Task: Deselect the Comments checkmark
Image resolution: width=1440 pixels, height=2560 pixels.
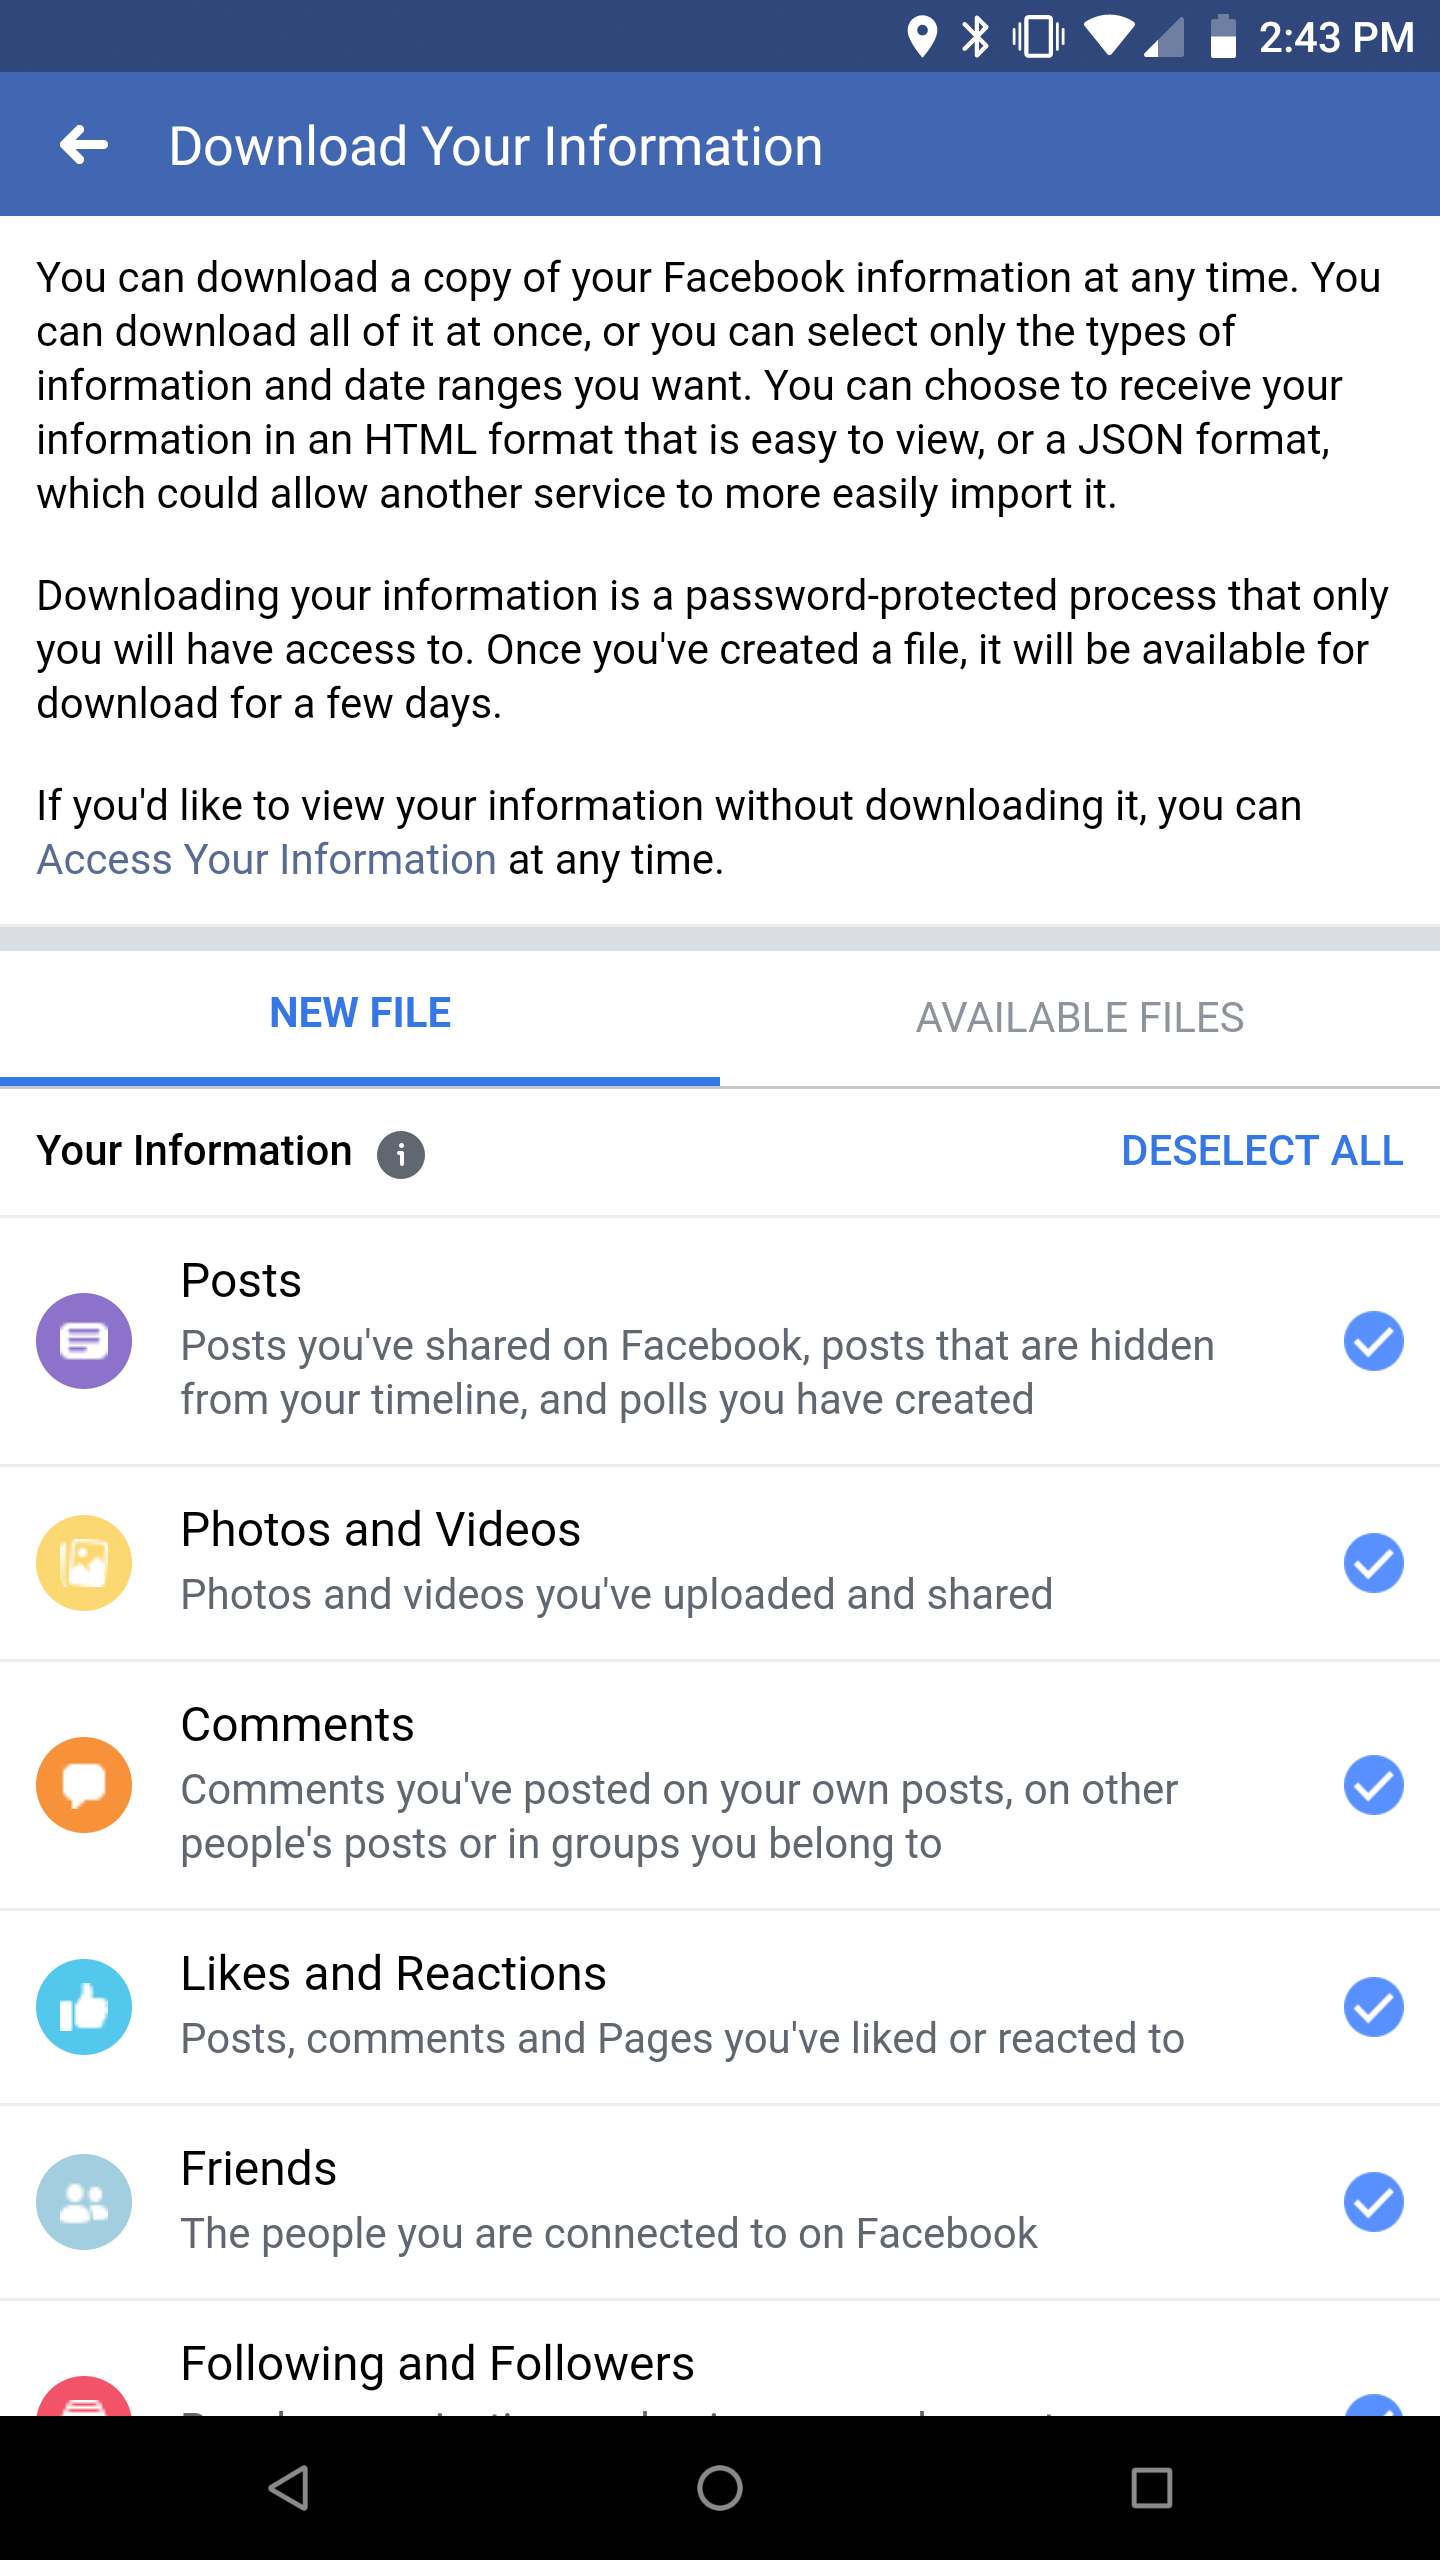Action: 1374,1784
